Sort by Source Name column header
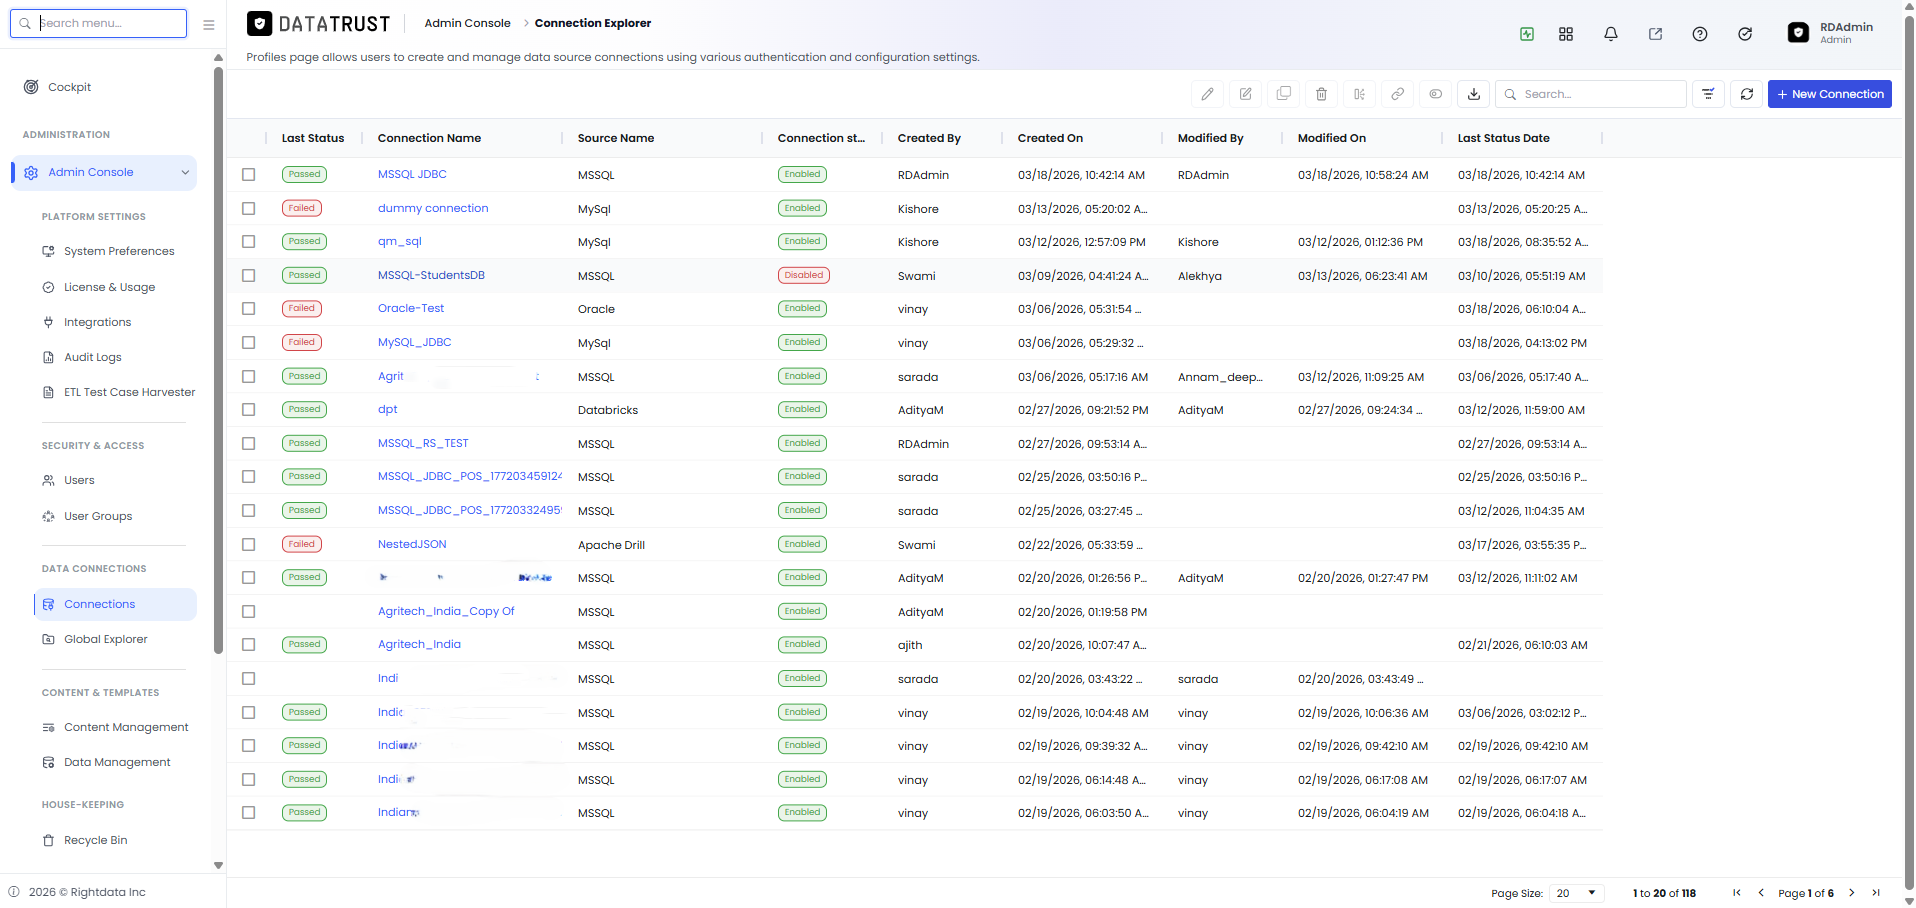Image resolution: width=1916 pixels, height=908 pixels. click(616, 138)
